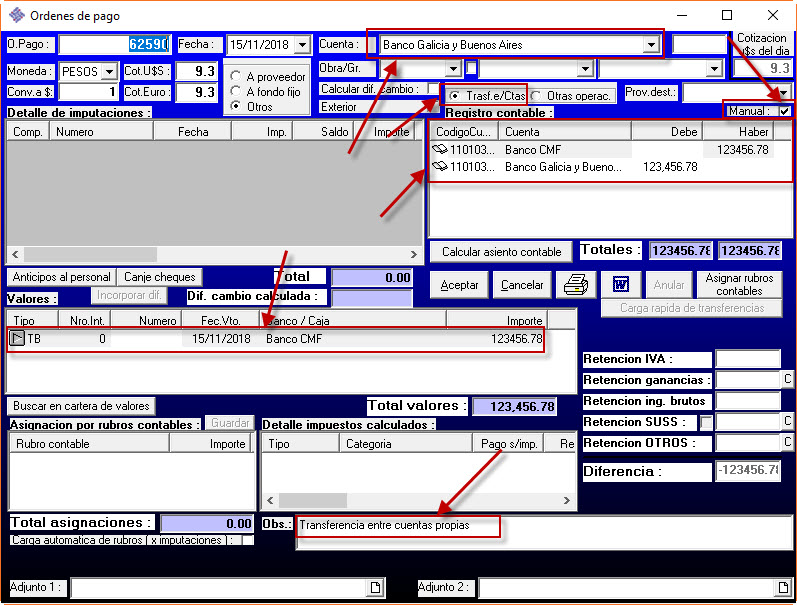Select the 'Otras operac.' radio button
The height and width of the screenshot is (605, 797).
click(x=536, y=96)
